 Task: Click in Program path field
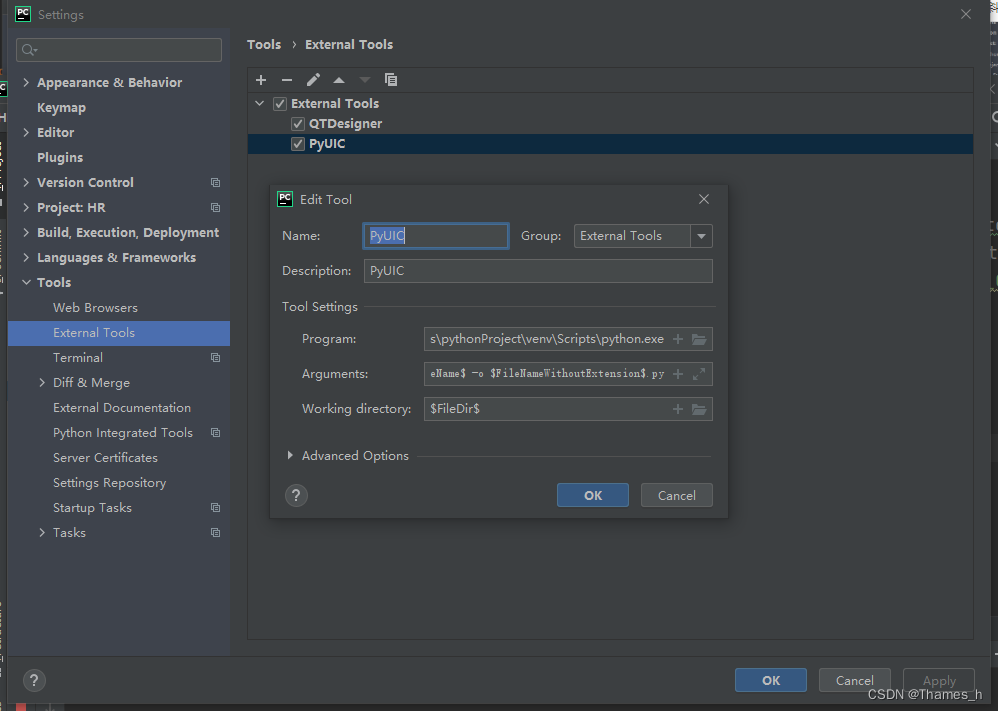(547, 339)
